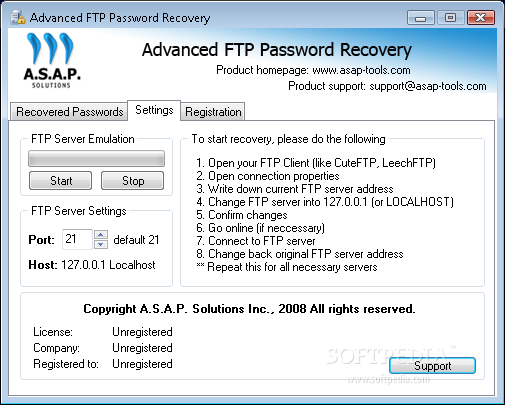This screenshot has width=505, height=405.
Task: Close the Advanced FTP Password Recovery window
Action: (x=480, y=18)
